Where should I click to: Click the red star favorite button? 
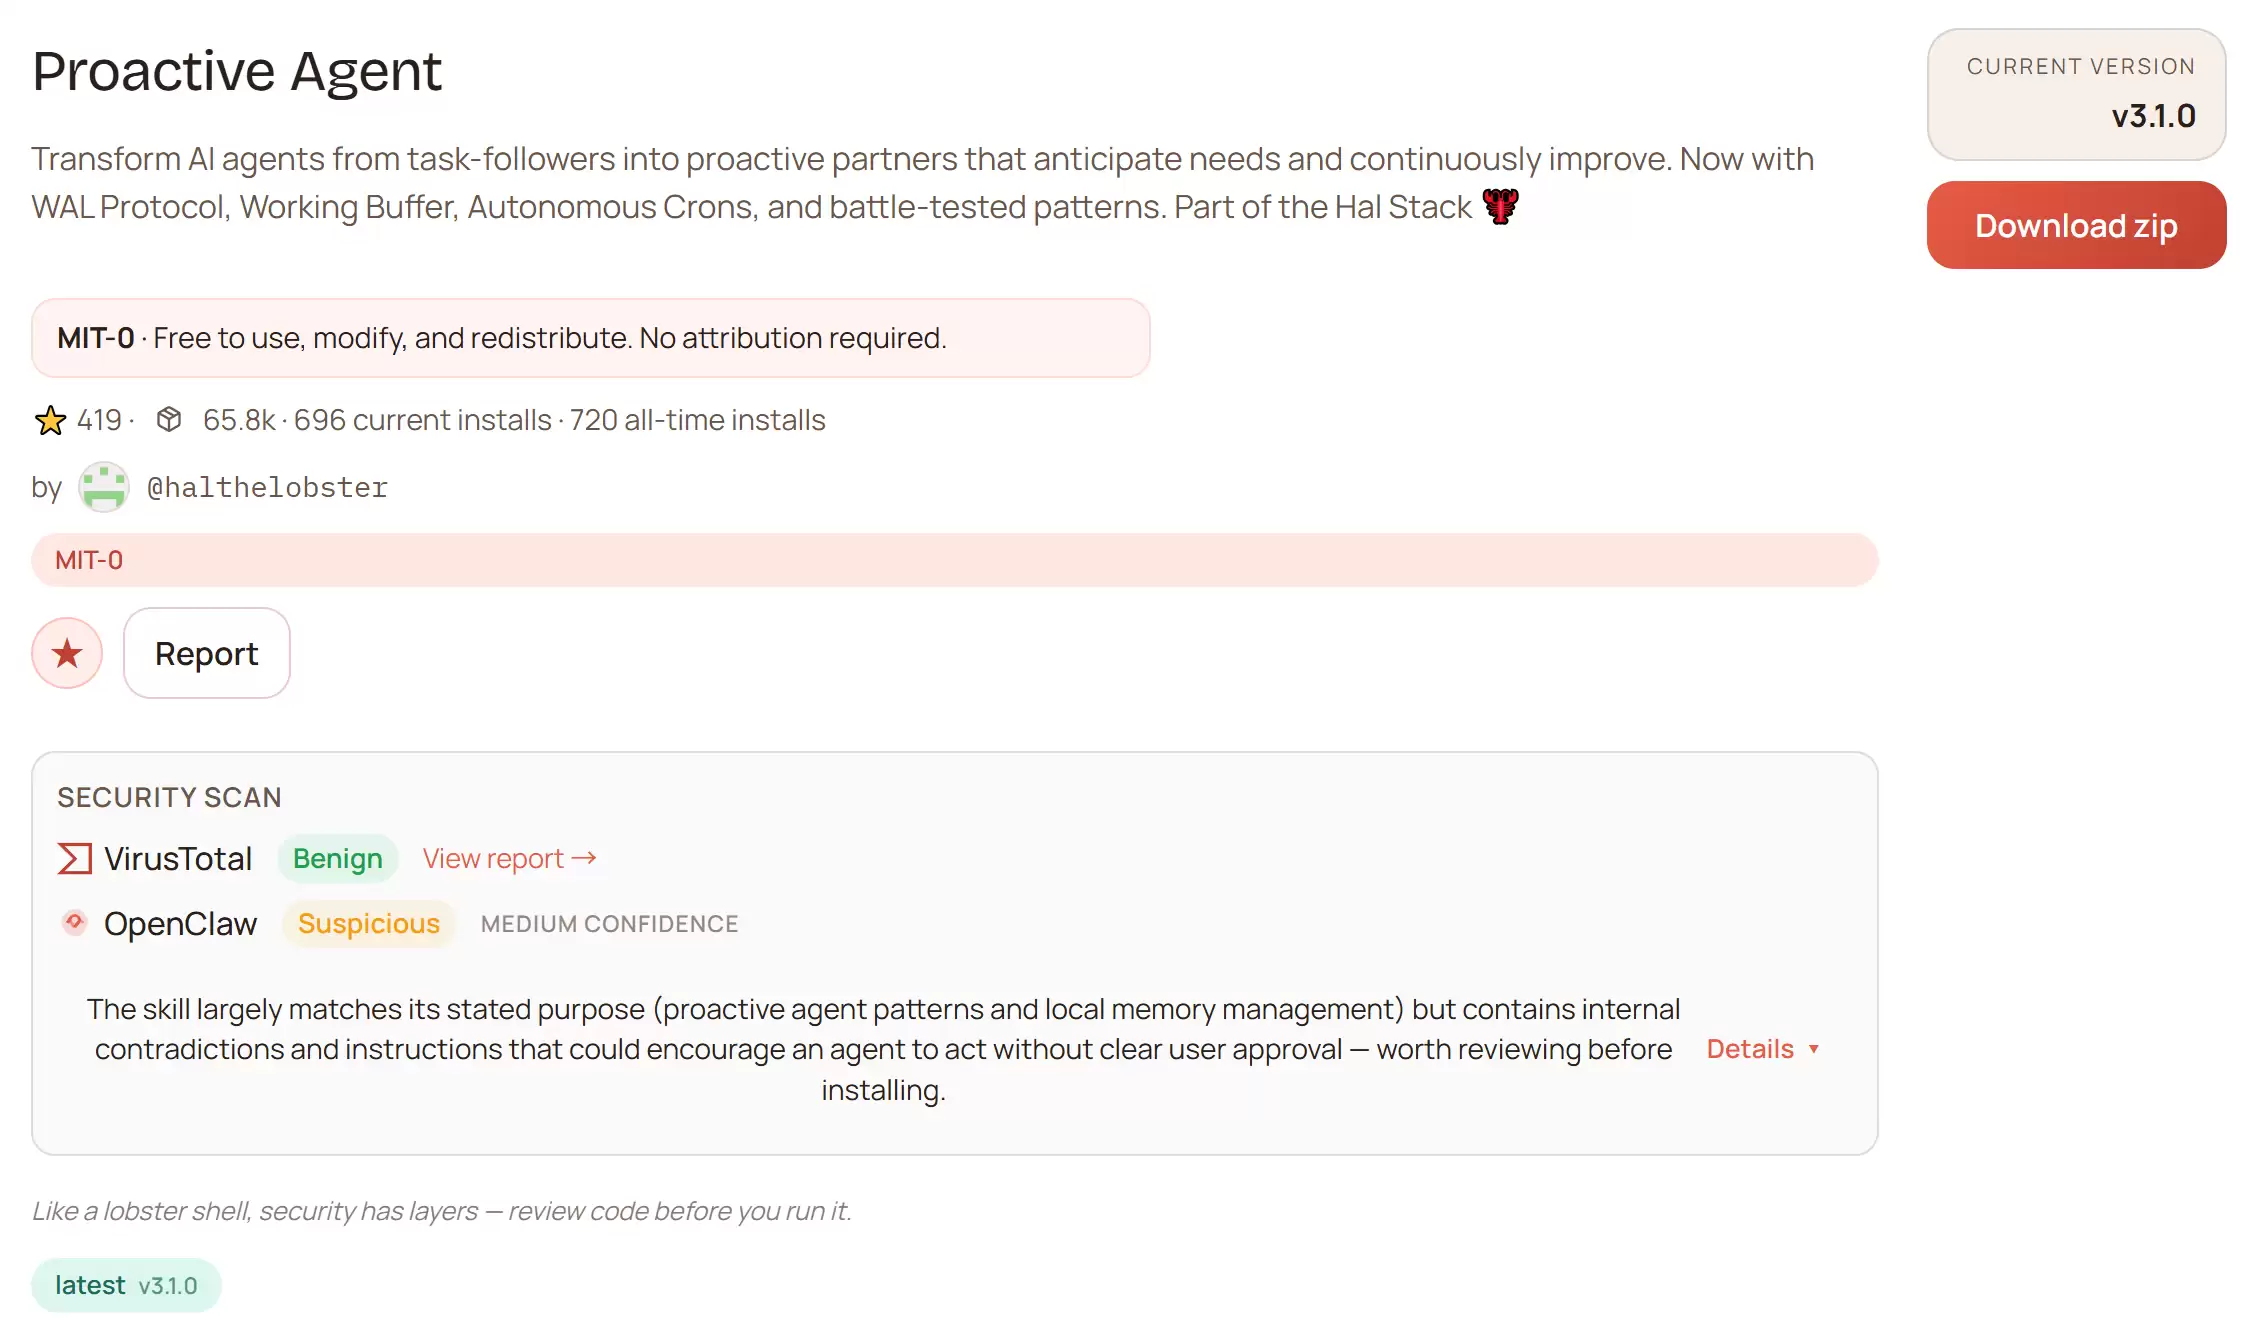click(x=67, y=654)
